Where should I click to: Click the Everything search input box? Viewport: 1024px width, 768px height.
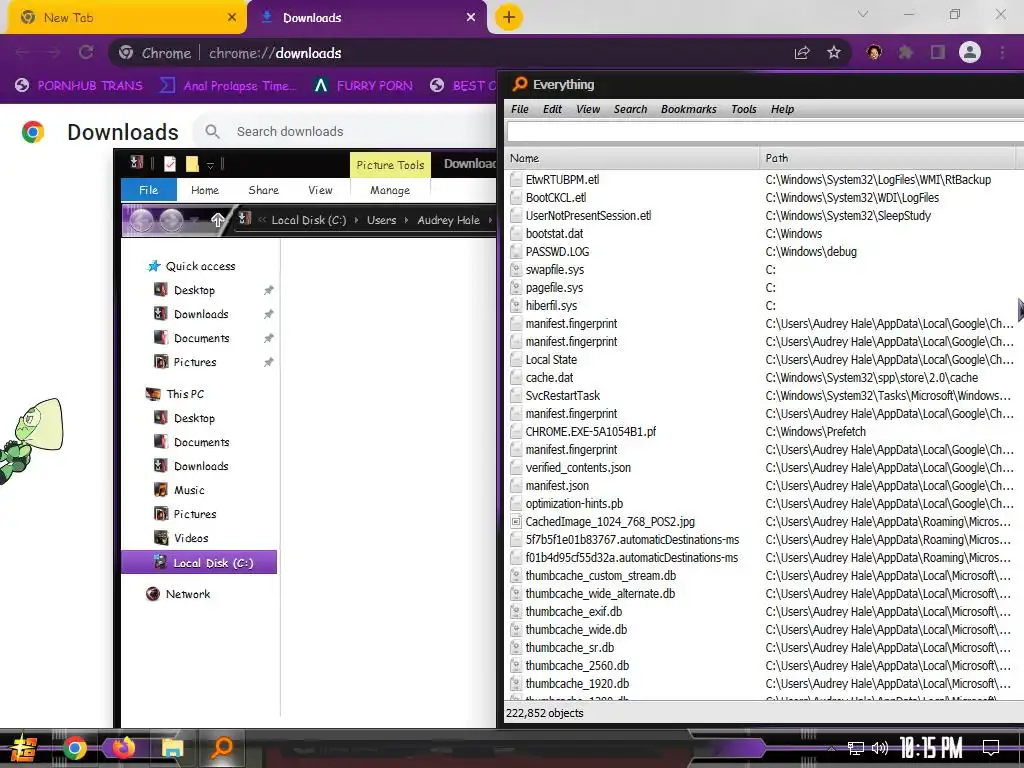pyautogui.click(x=765, y=132)
